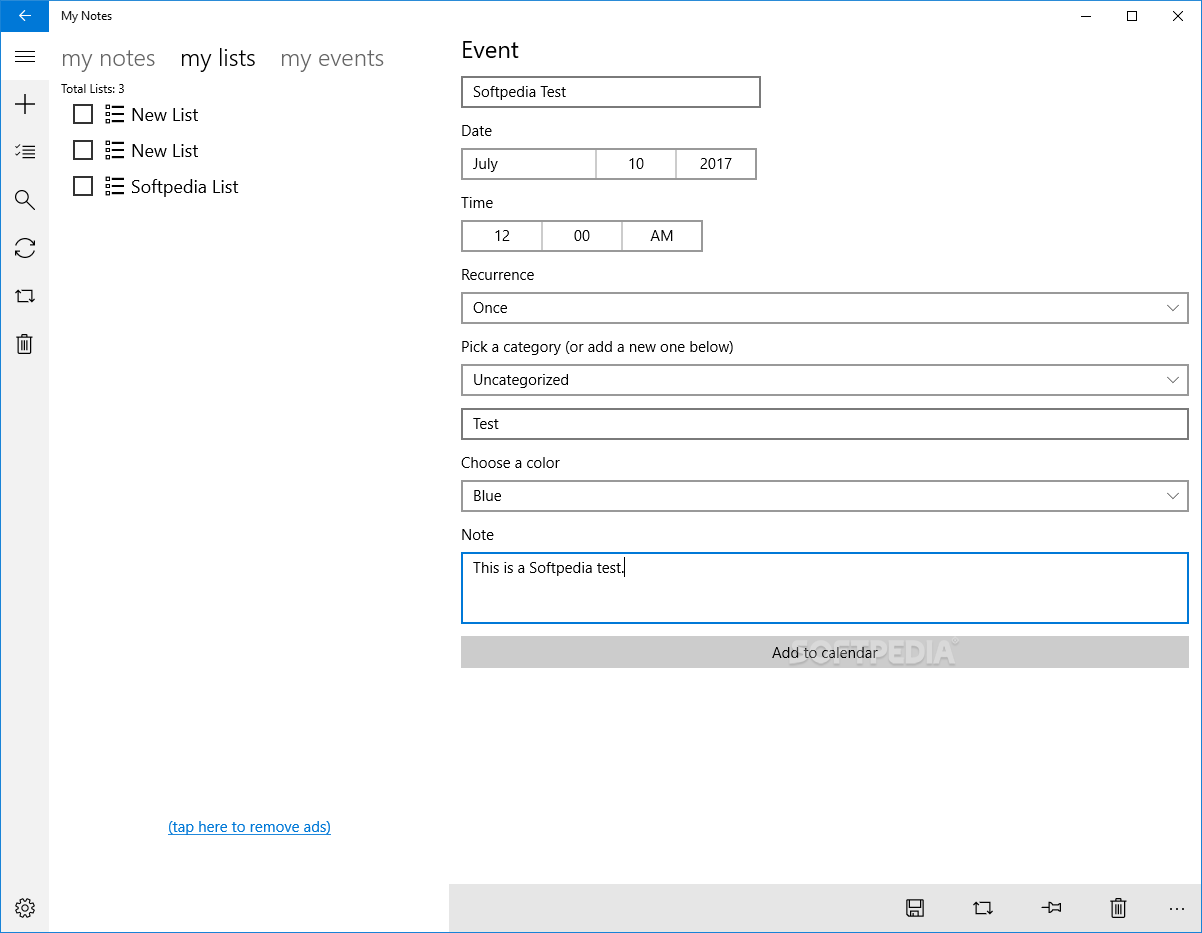
Task: Click the bottom bar repeat arrows icon
Action: point(983,908)
